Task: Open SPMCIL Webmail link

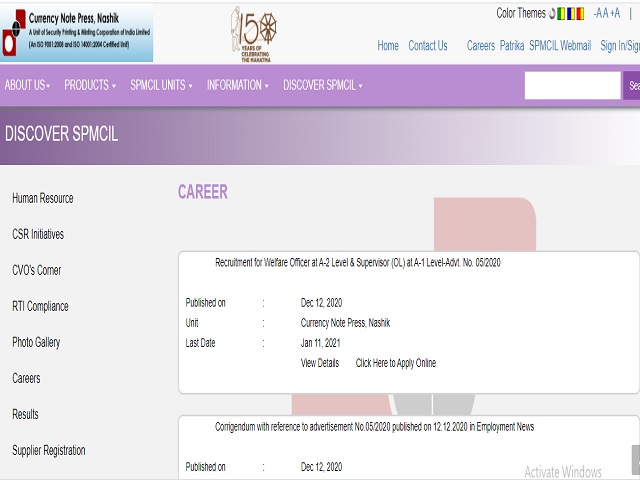Action: click(x=560, y=46)
